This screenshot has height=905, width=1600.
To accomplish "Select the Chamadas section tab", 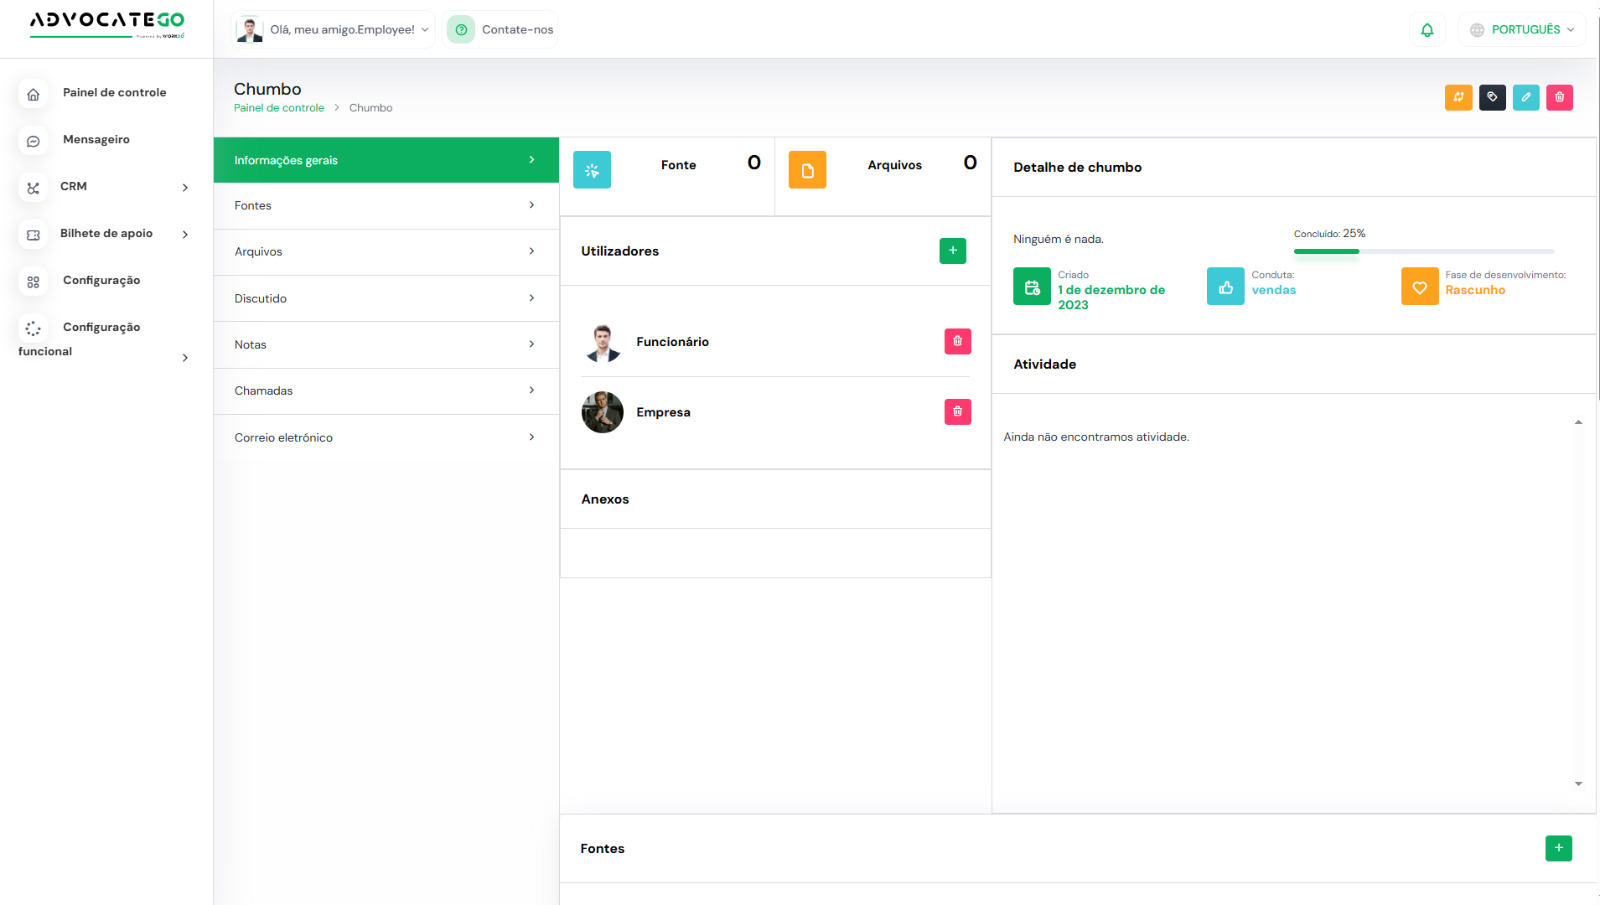I will 386,391.
